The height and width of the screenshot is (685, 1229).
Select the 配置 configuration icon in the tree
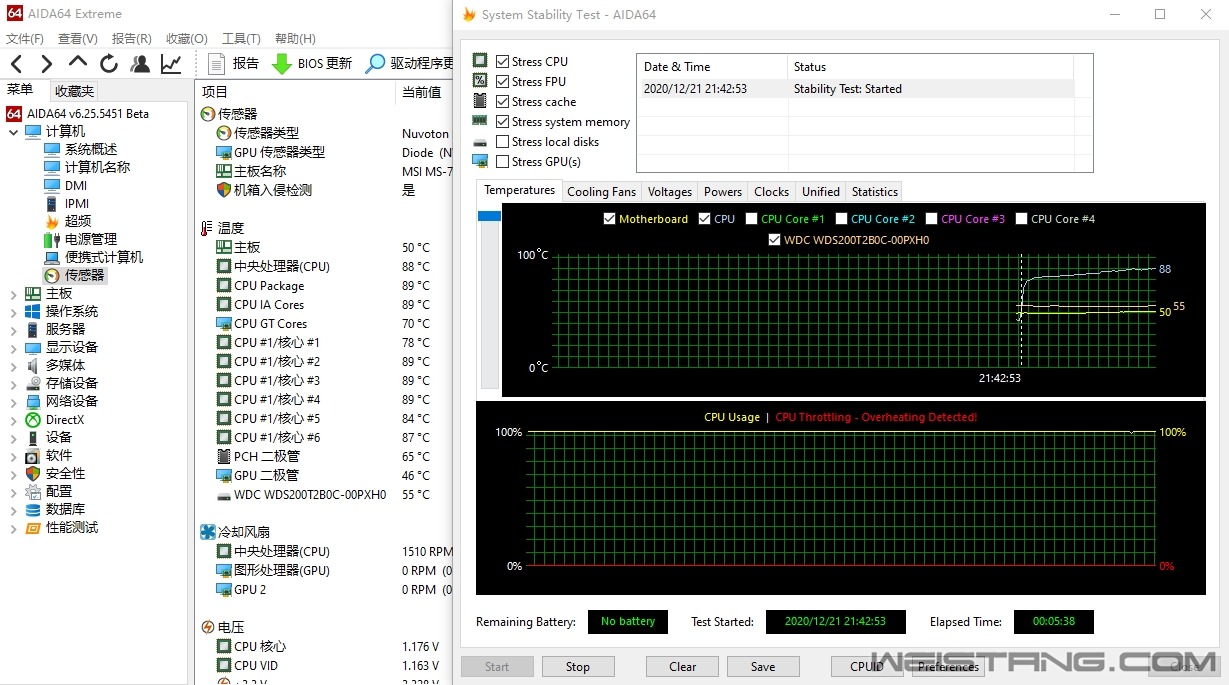[x=33, y=491]
